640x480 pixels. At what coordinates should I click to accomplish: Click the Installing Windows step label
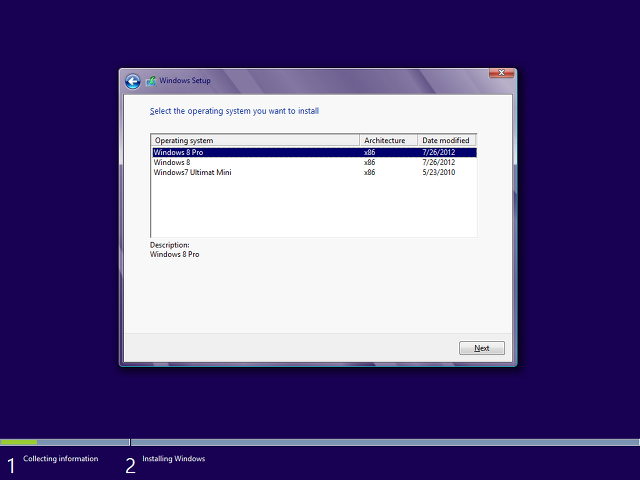point(173,458)
